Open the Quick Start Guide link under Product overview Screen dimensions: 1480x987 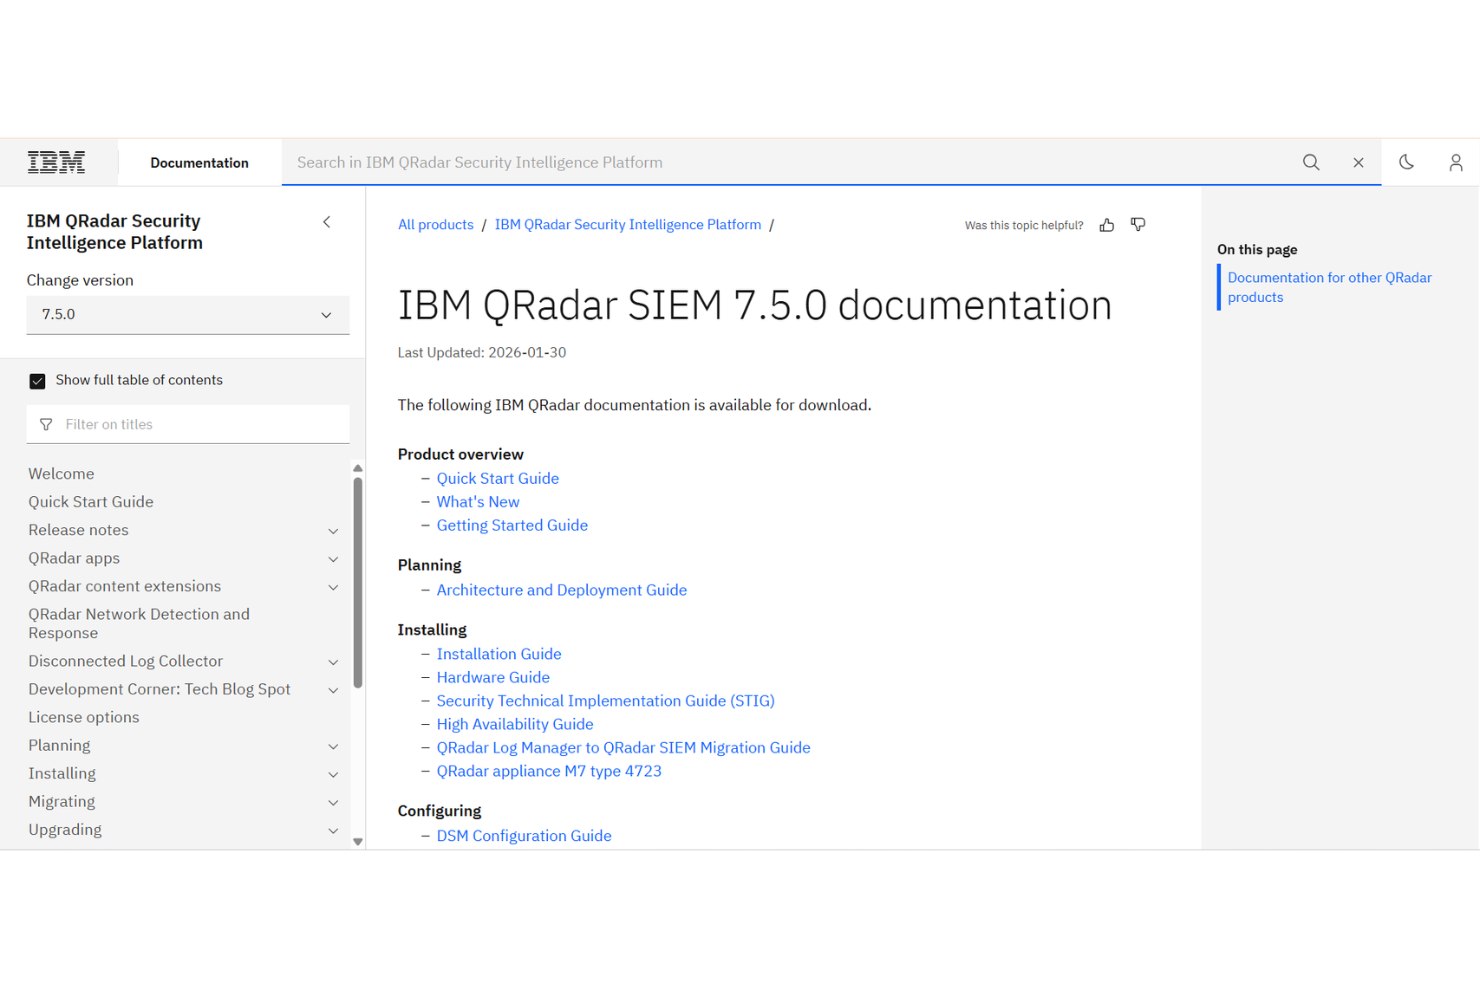(498, 478)
